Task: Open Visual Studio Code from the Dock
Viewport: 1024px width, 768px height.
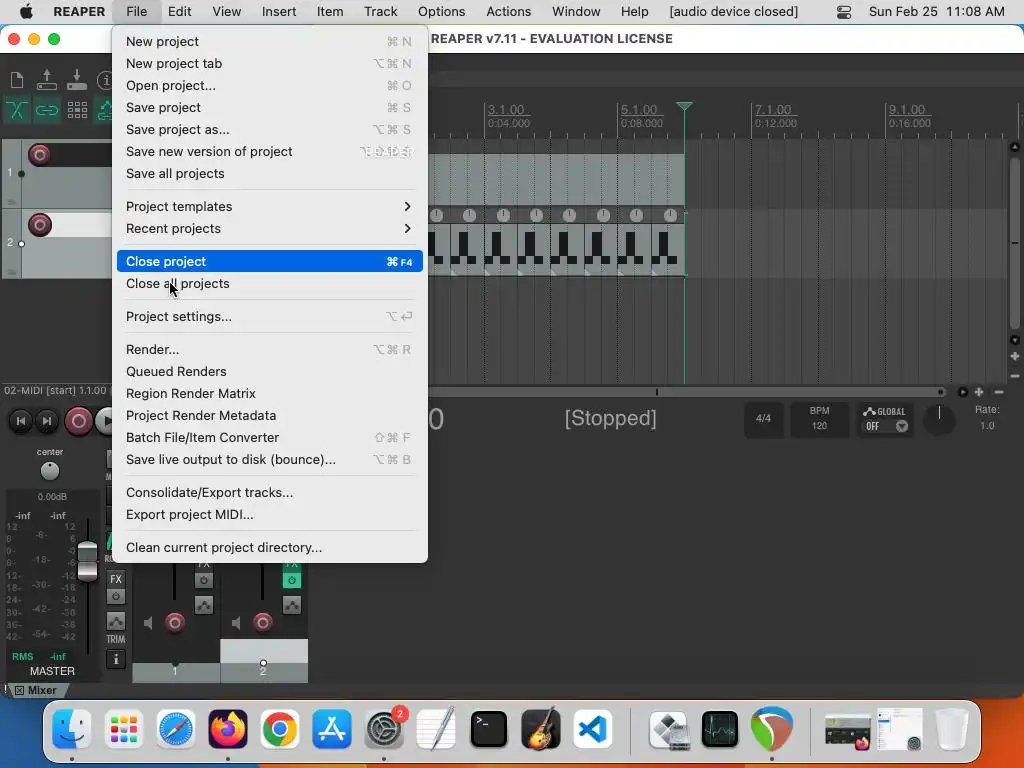Action: [x=593, y=729]
